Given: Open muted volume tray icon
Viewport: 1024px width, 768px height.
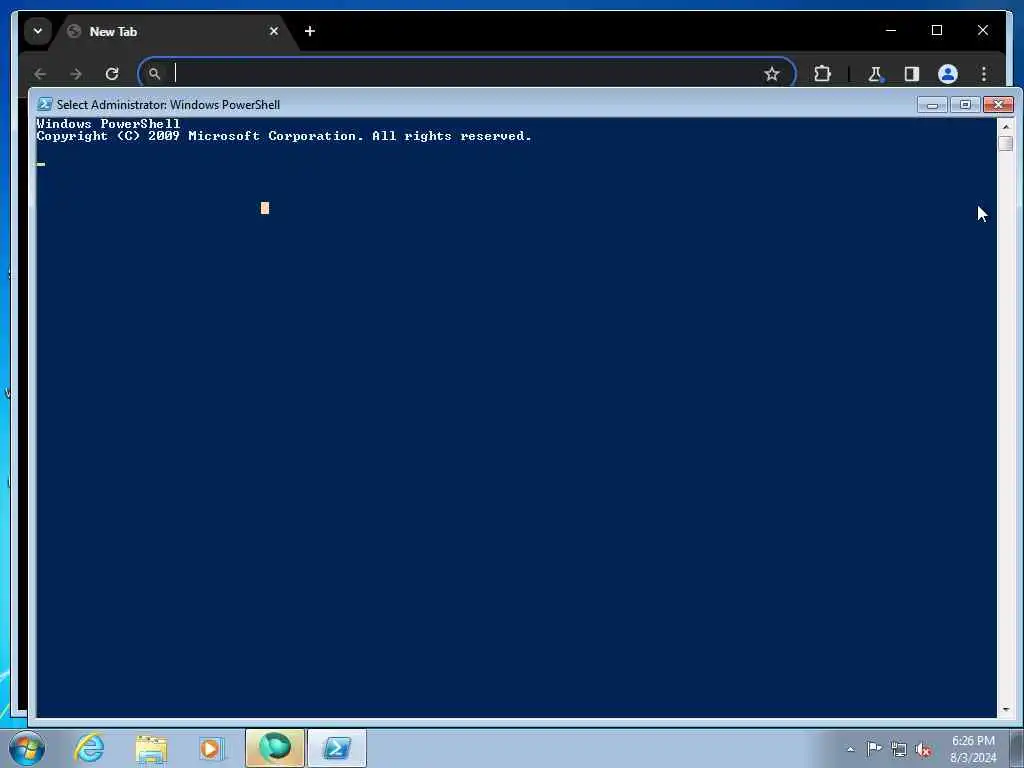Looking at the screenshot, I should pyautogui.click(x=923, y=750).
